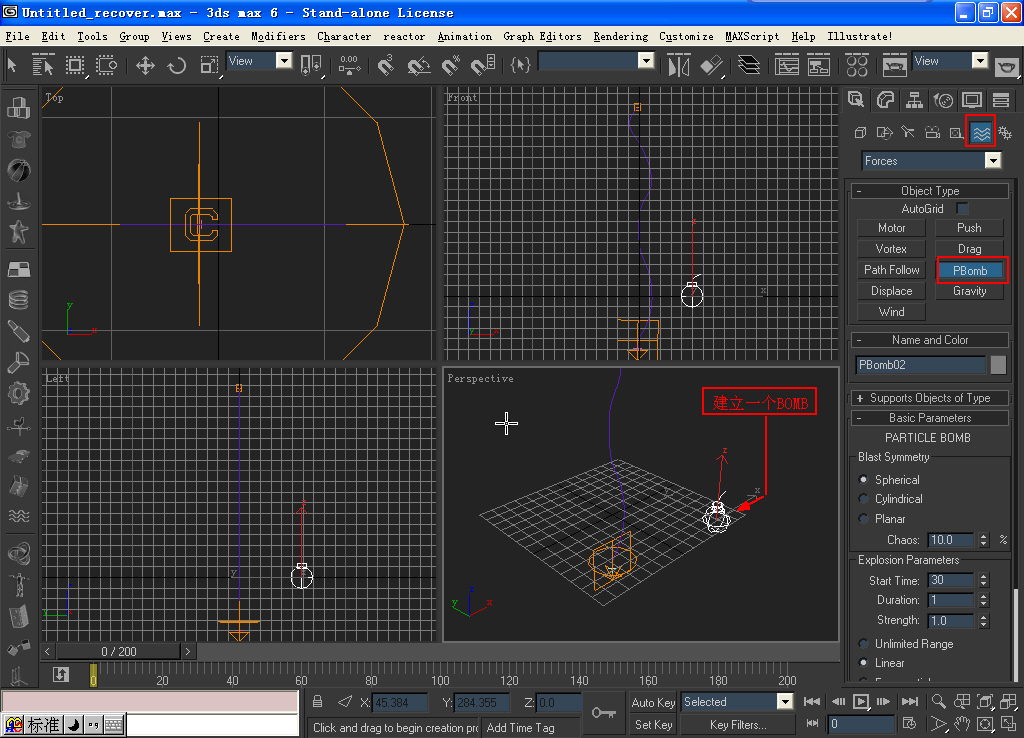The width and height of the screenshot is (1024, 738).
Task: Click the Set Keys large key icon
Action: tap(603, 713)
